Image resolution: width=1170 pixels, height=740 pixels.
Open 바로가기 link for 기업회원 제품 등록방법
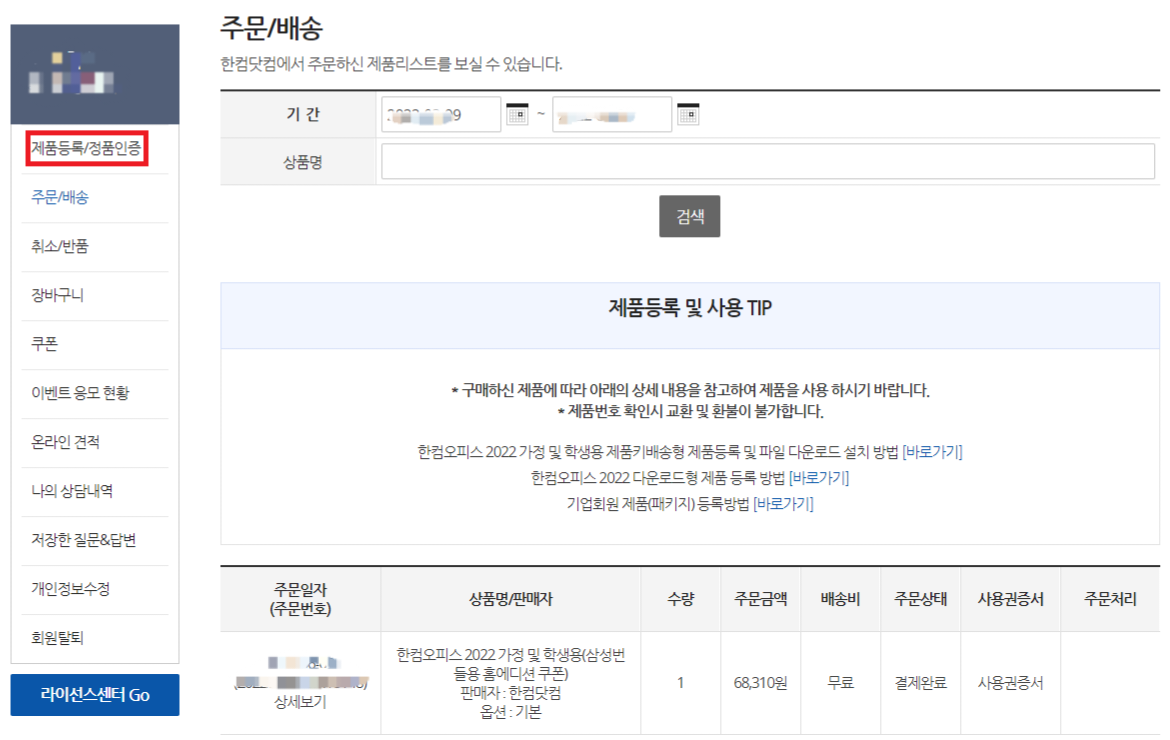pyautogui.click(x=783, y=504)
